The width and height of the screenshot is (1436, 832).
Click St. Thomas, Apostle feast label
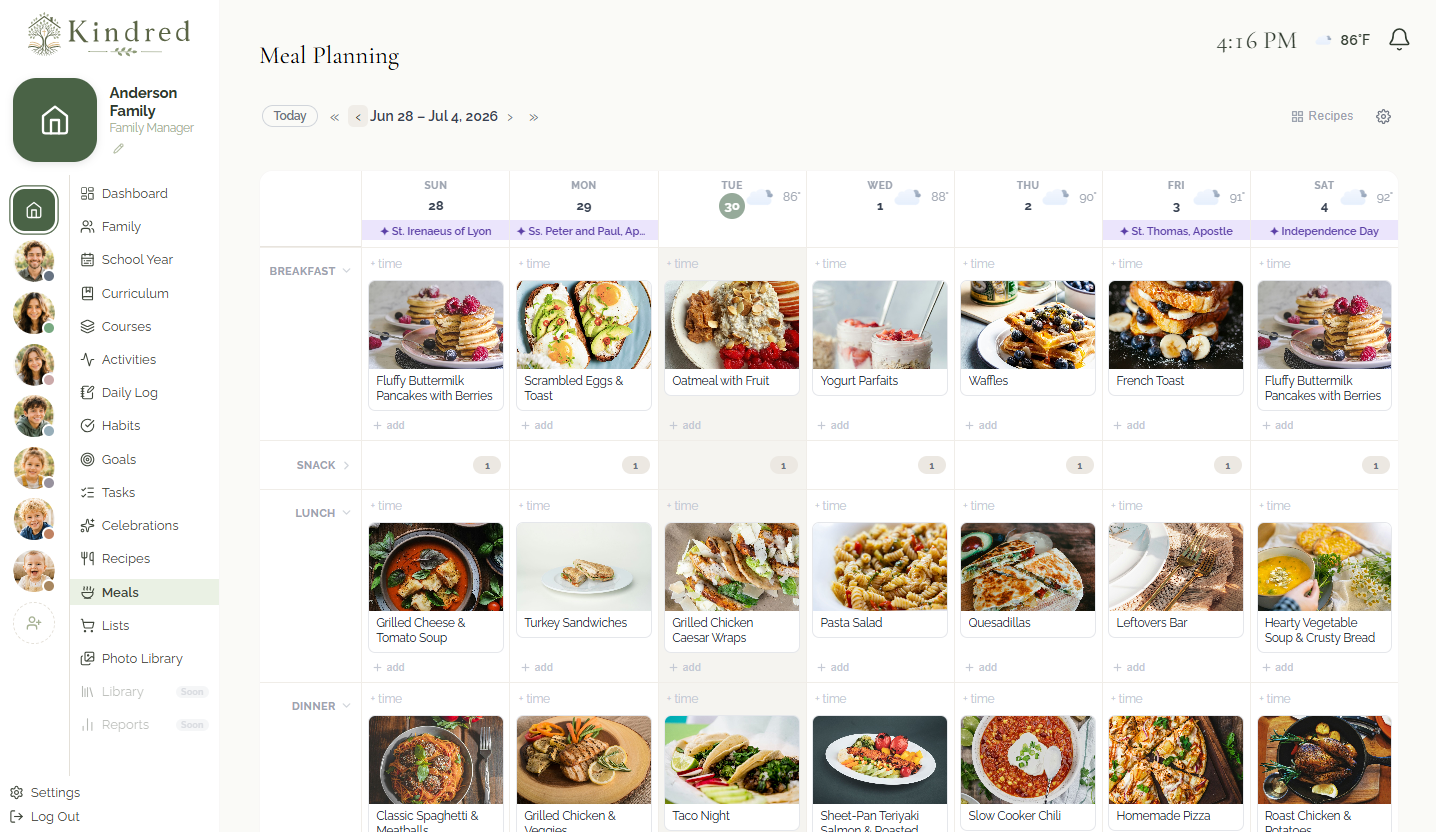pos(1176,231)
